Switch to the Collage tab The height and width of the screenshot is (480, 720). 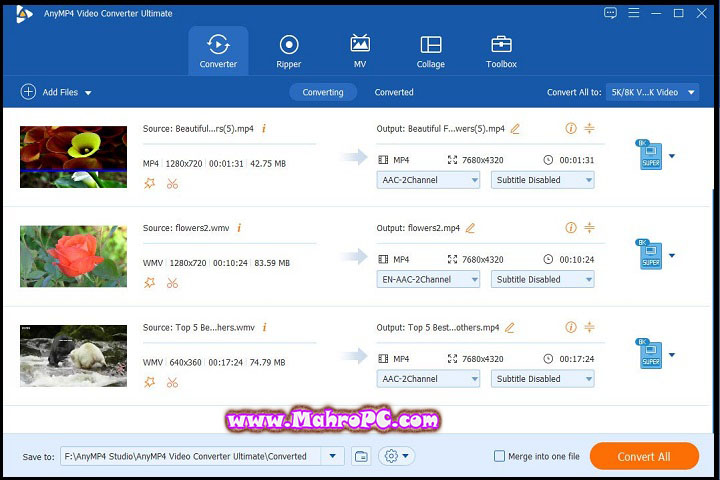431,51
